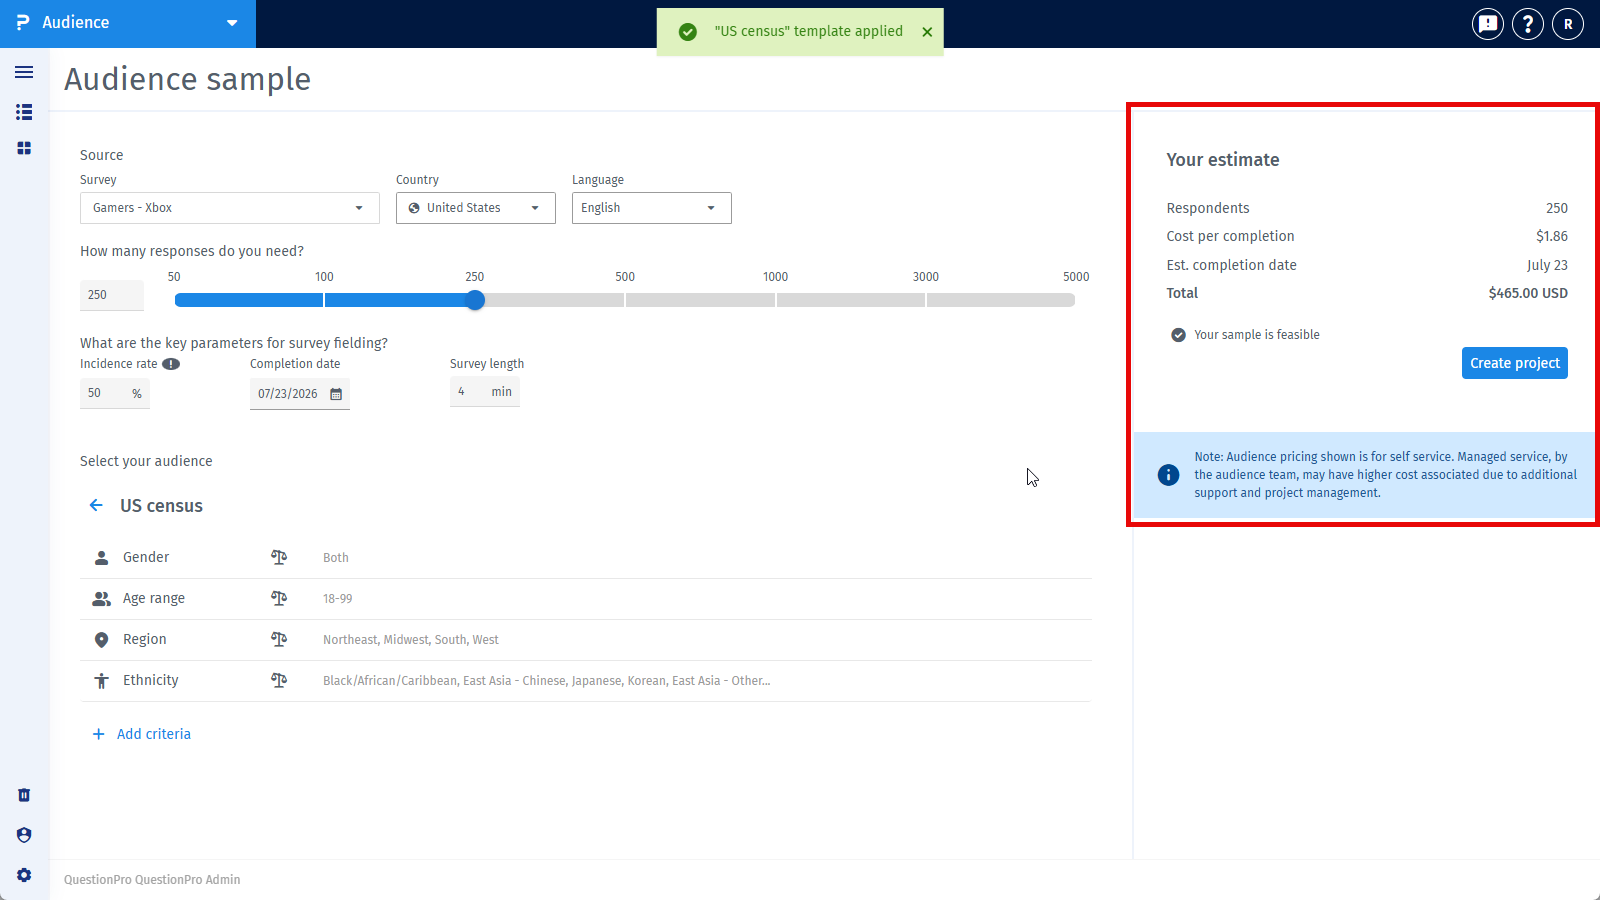Click Create project button
The height and width of the screenshot is (900, 1600).
click(x=1515, y=363)
